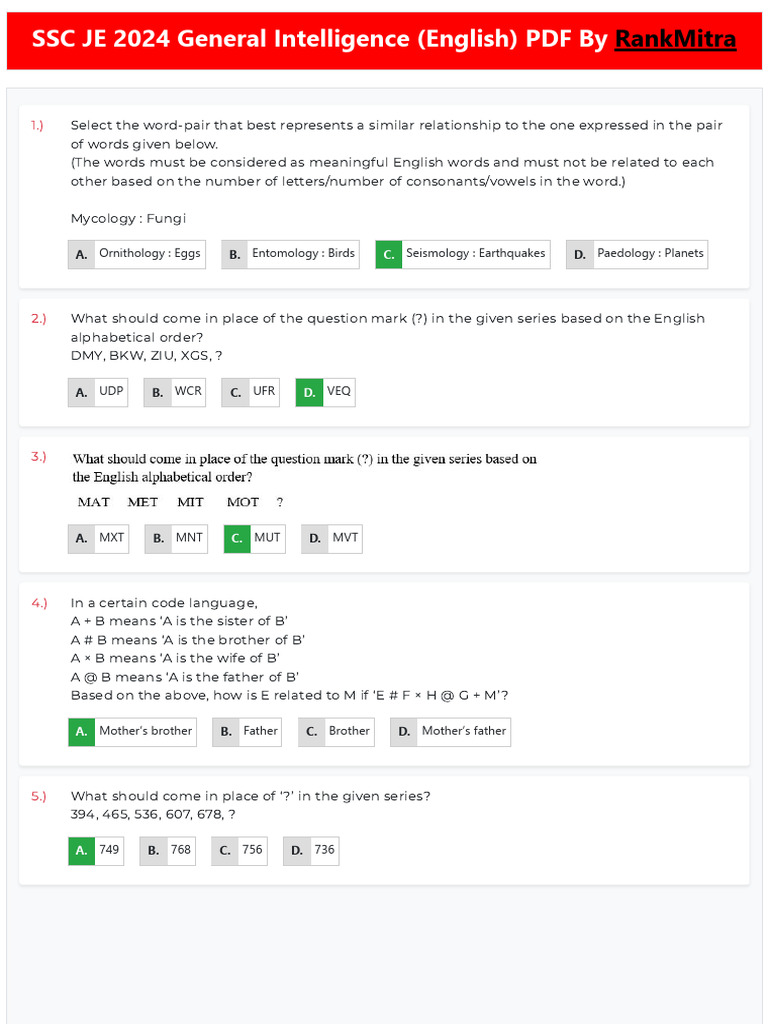
Task: Pick option C 'Seismology : Earthquakes'
Action: (462, 254)
